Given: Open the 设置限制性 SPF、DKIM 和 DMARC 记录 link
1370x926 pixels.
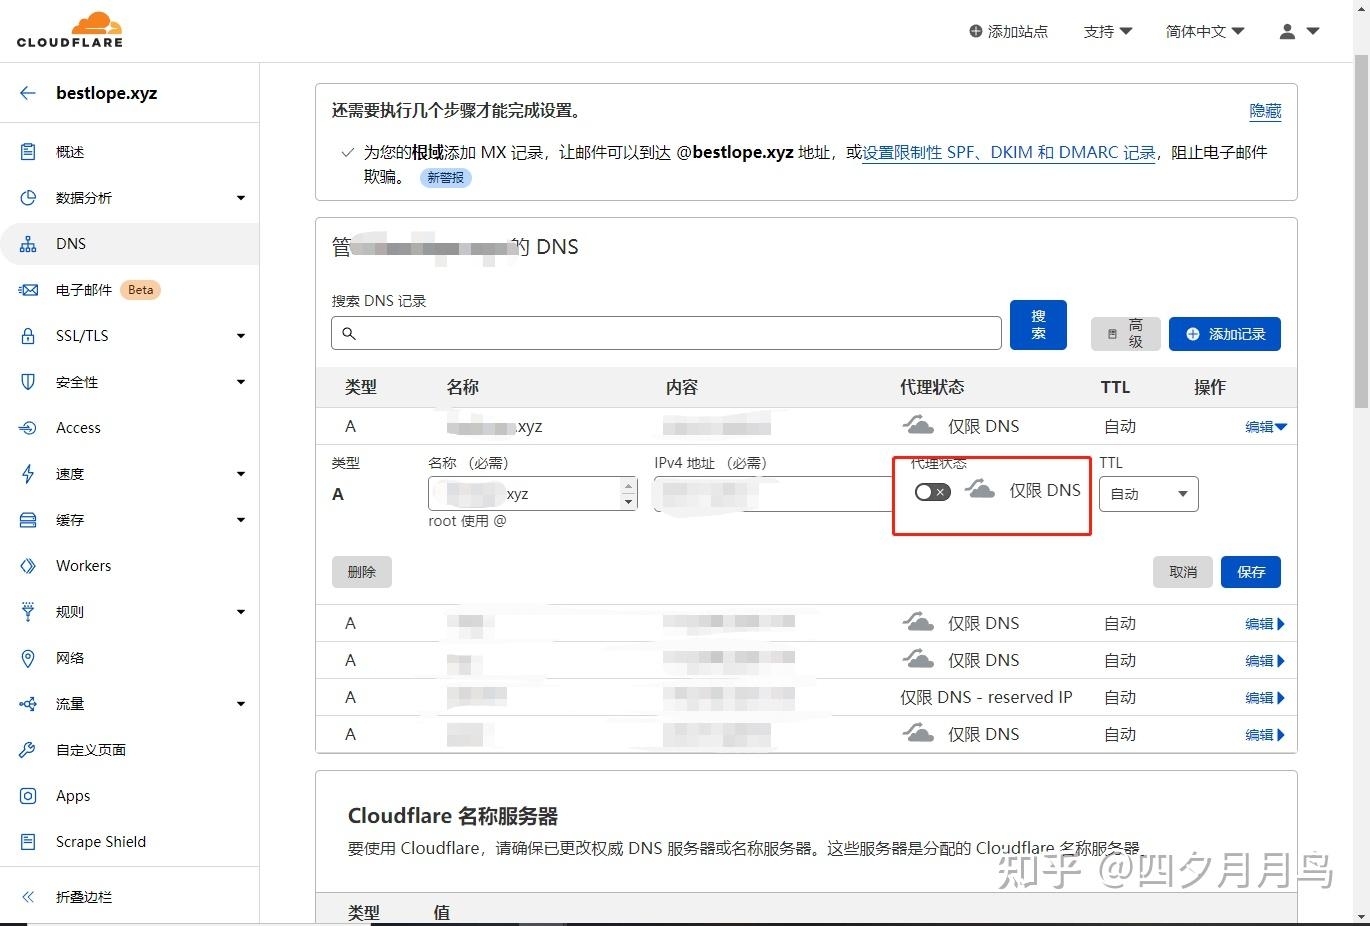Looking at the screenshot, I should 1009,152.
